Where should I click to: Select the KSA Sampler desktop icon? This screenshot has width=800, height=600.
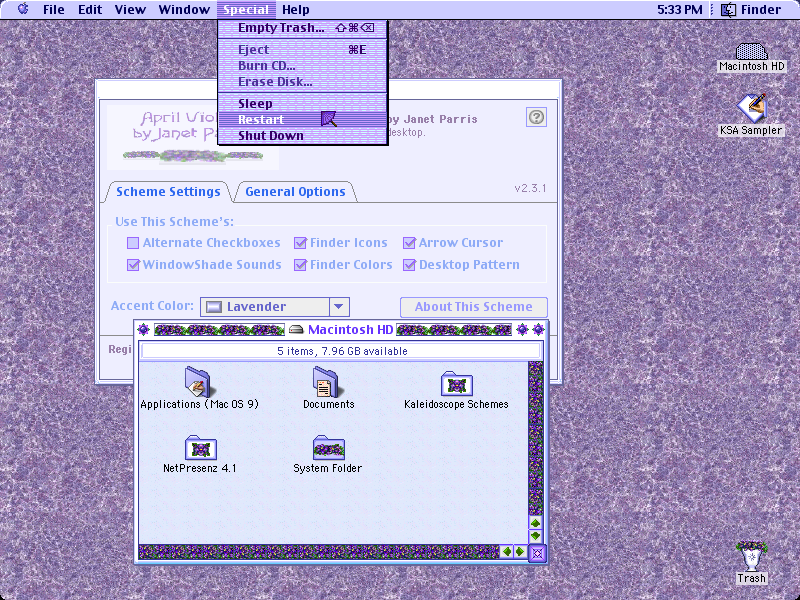752,107
